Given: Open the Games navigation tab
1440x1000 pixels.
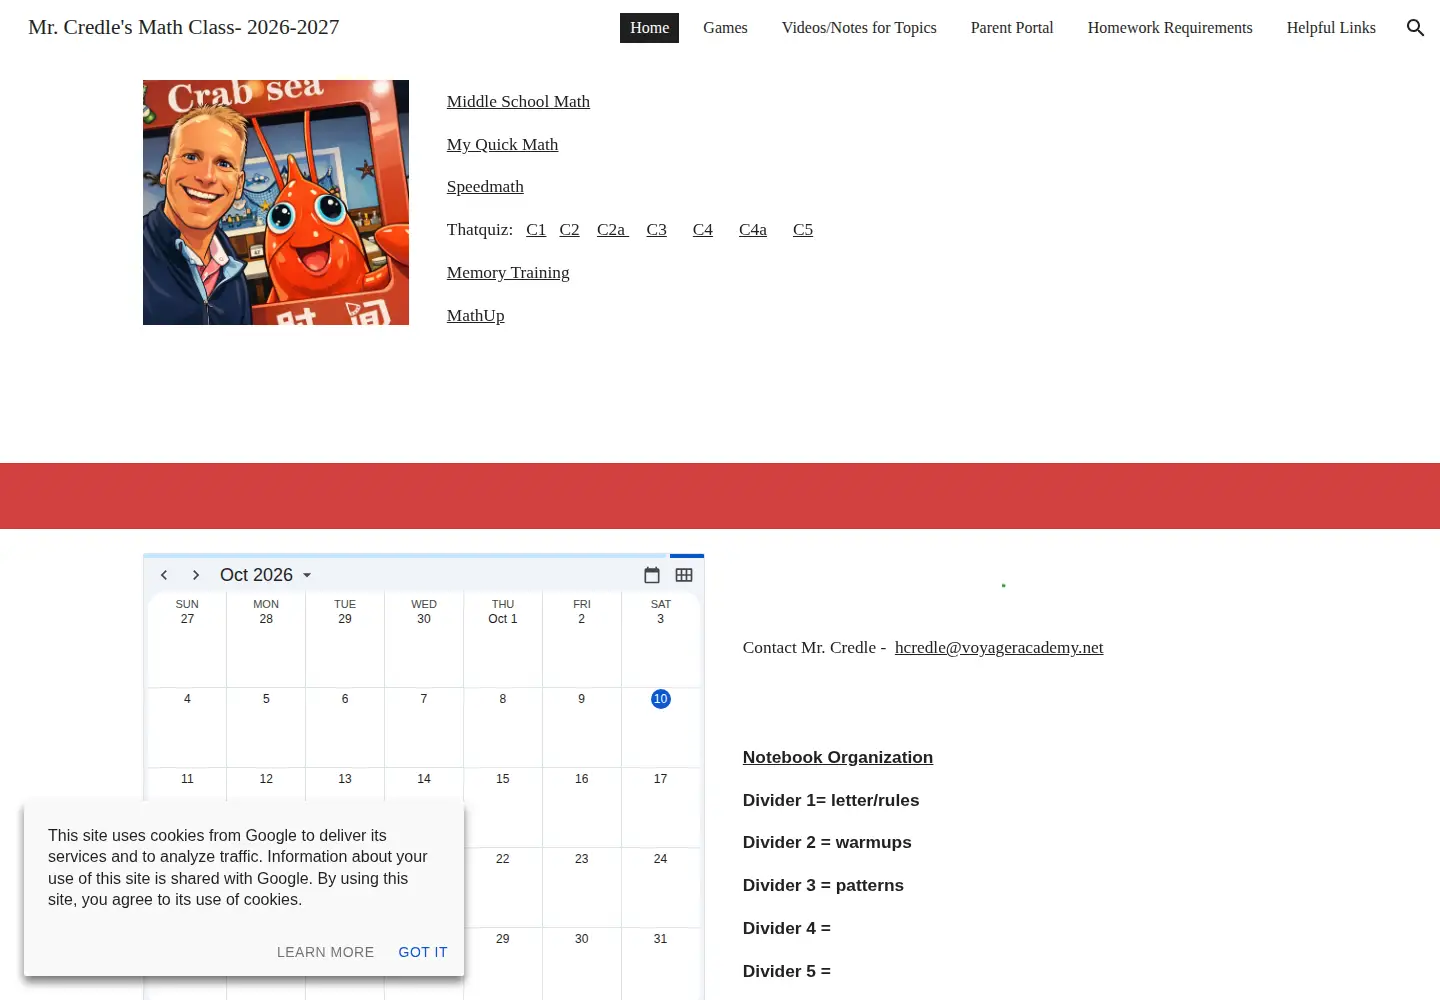Looking at the screenshot, I should [x=725, y=28].
